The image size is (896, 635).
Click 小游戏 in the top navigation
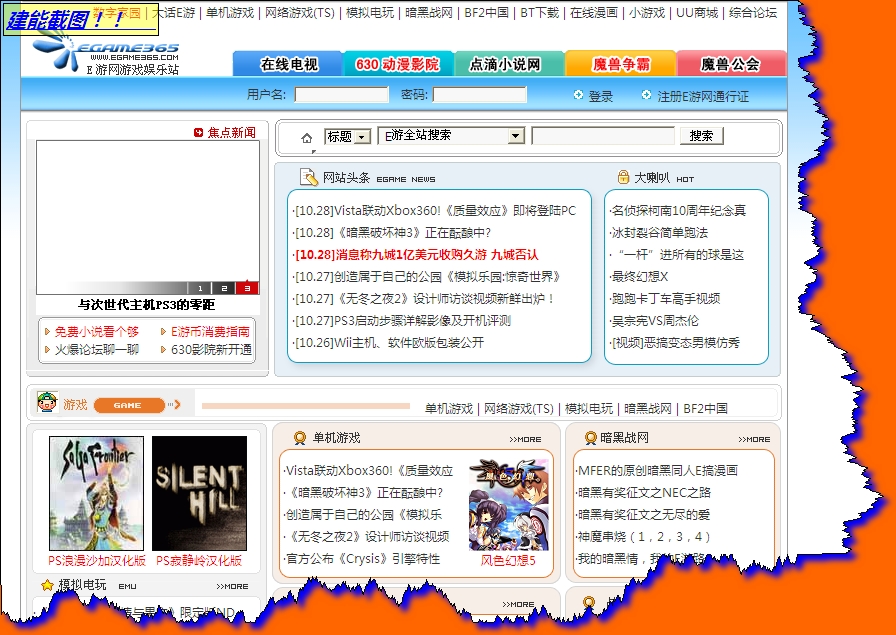coord(647,13)
